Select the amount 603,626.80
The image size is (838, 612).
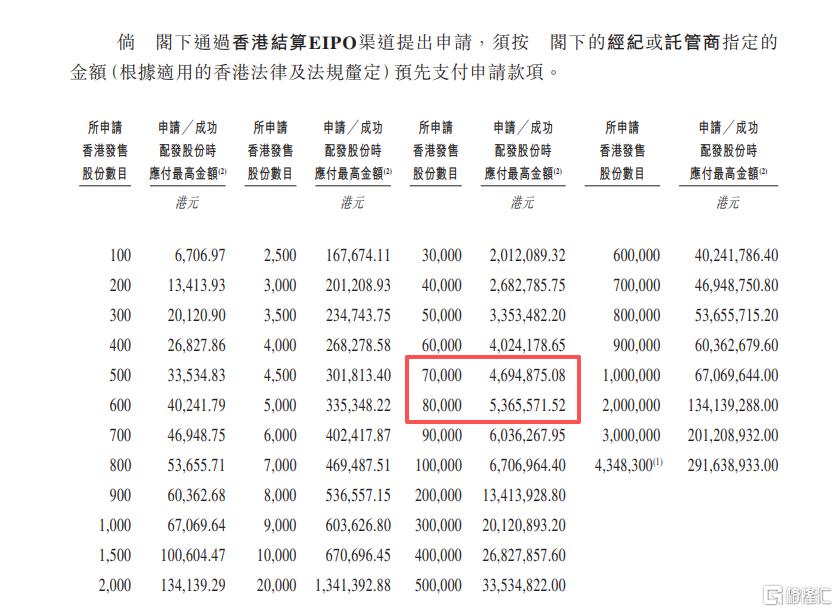(358, 525)
